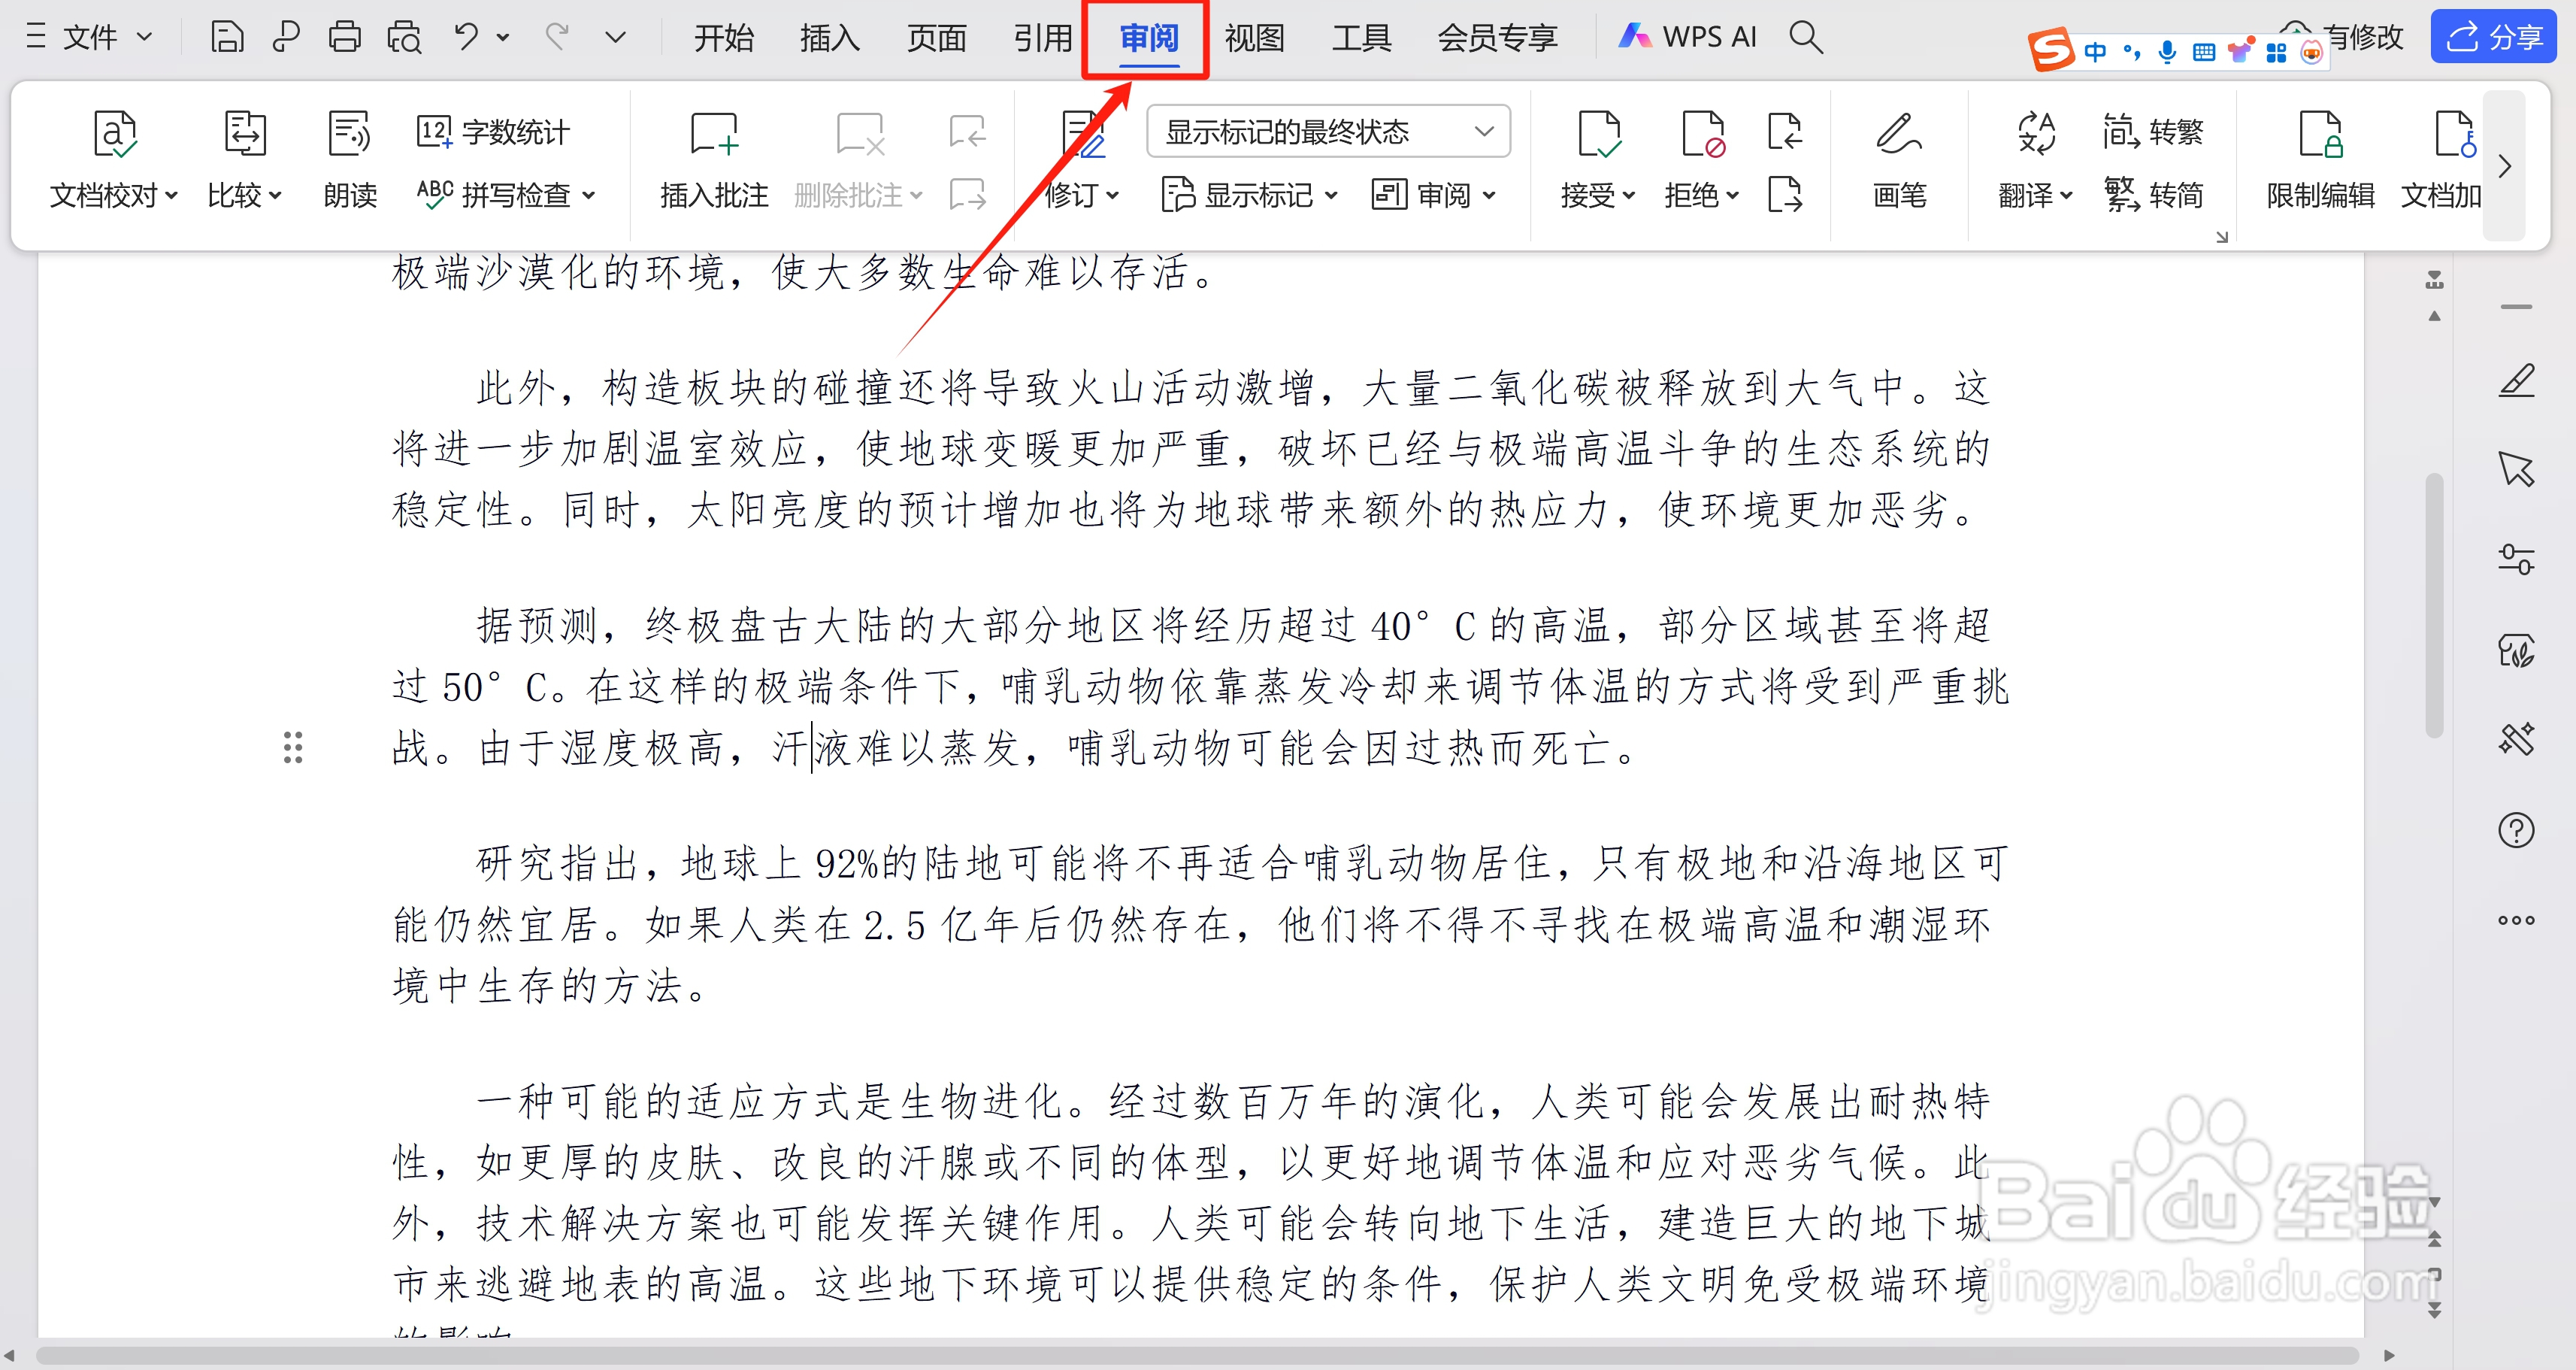
Task: Open the help icon in right sidebar
Action: pyautogui.click(x=2517, y=830)
